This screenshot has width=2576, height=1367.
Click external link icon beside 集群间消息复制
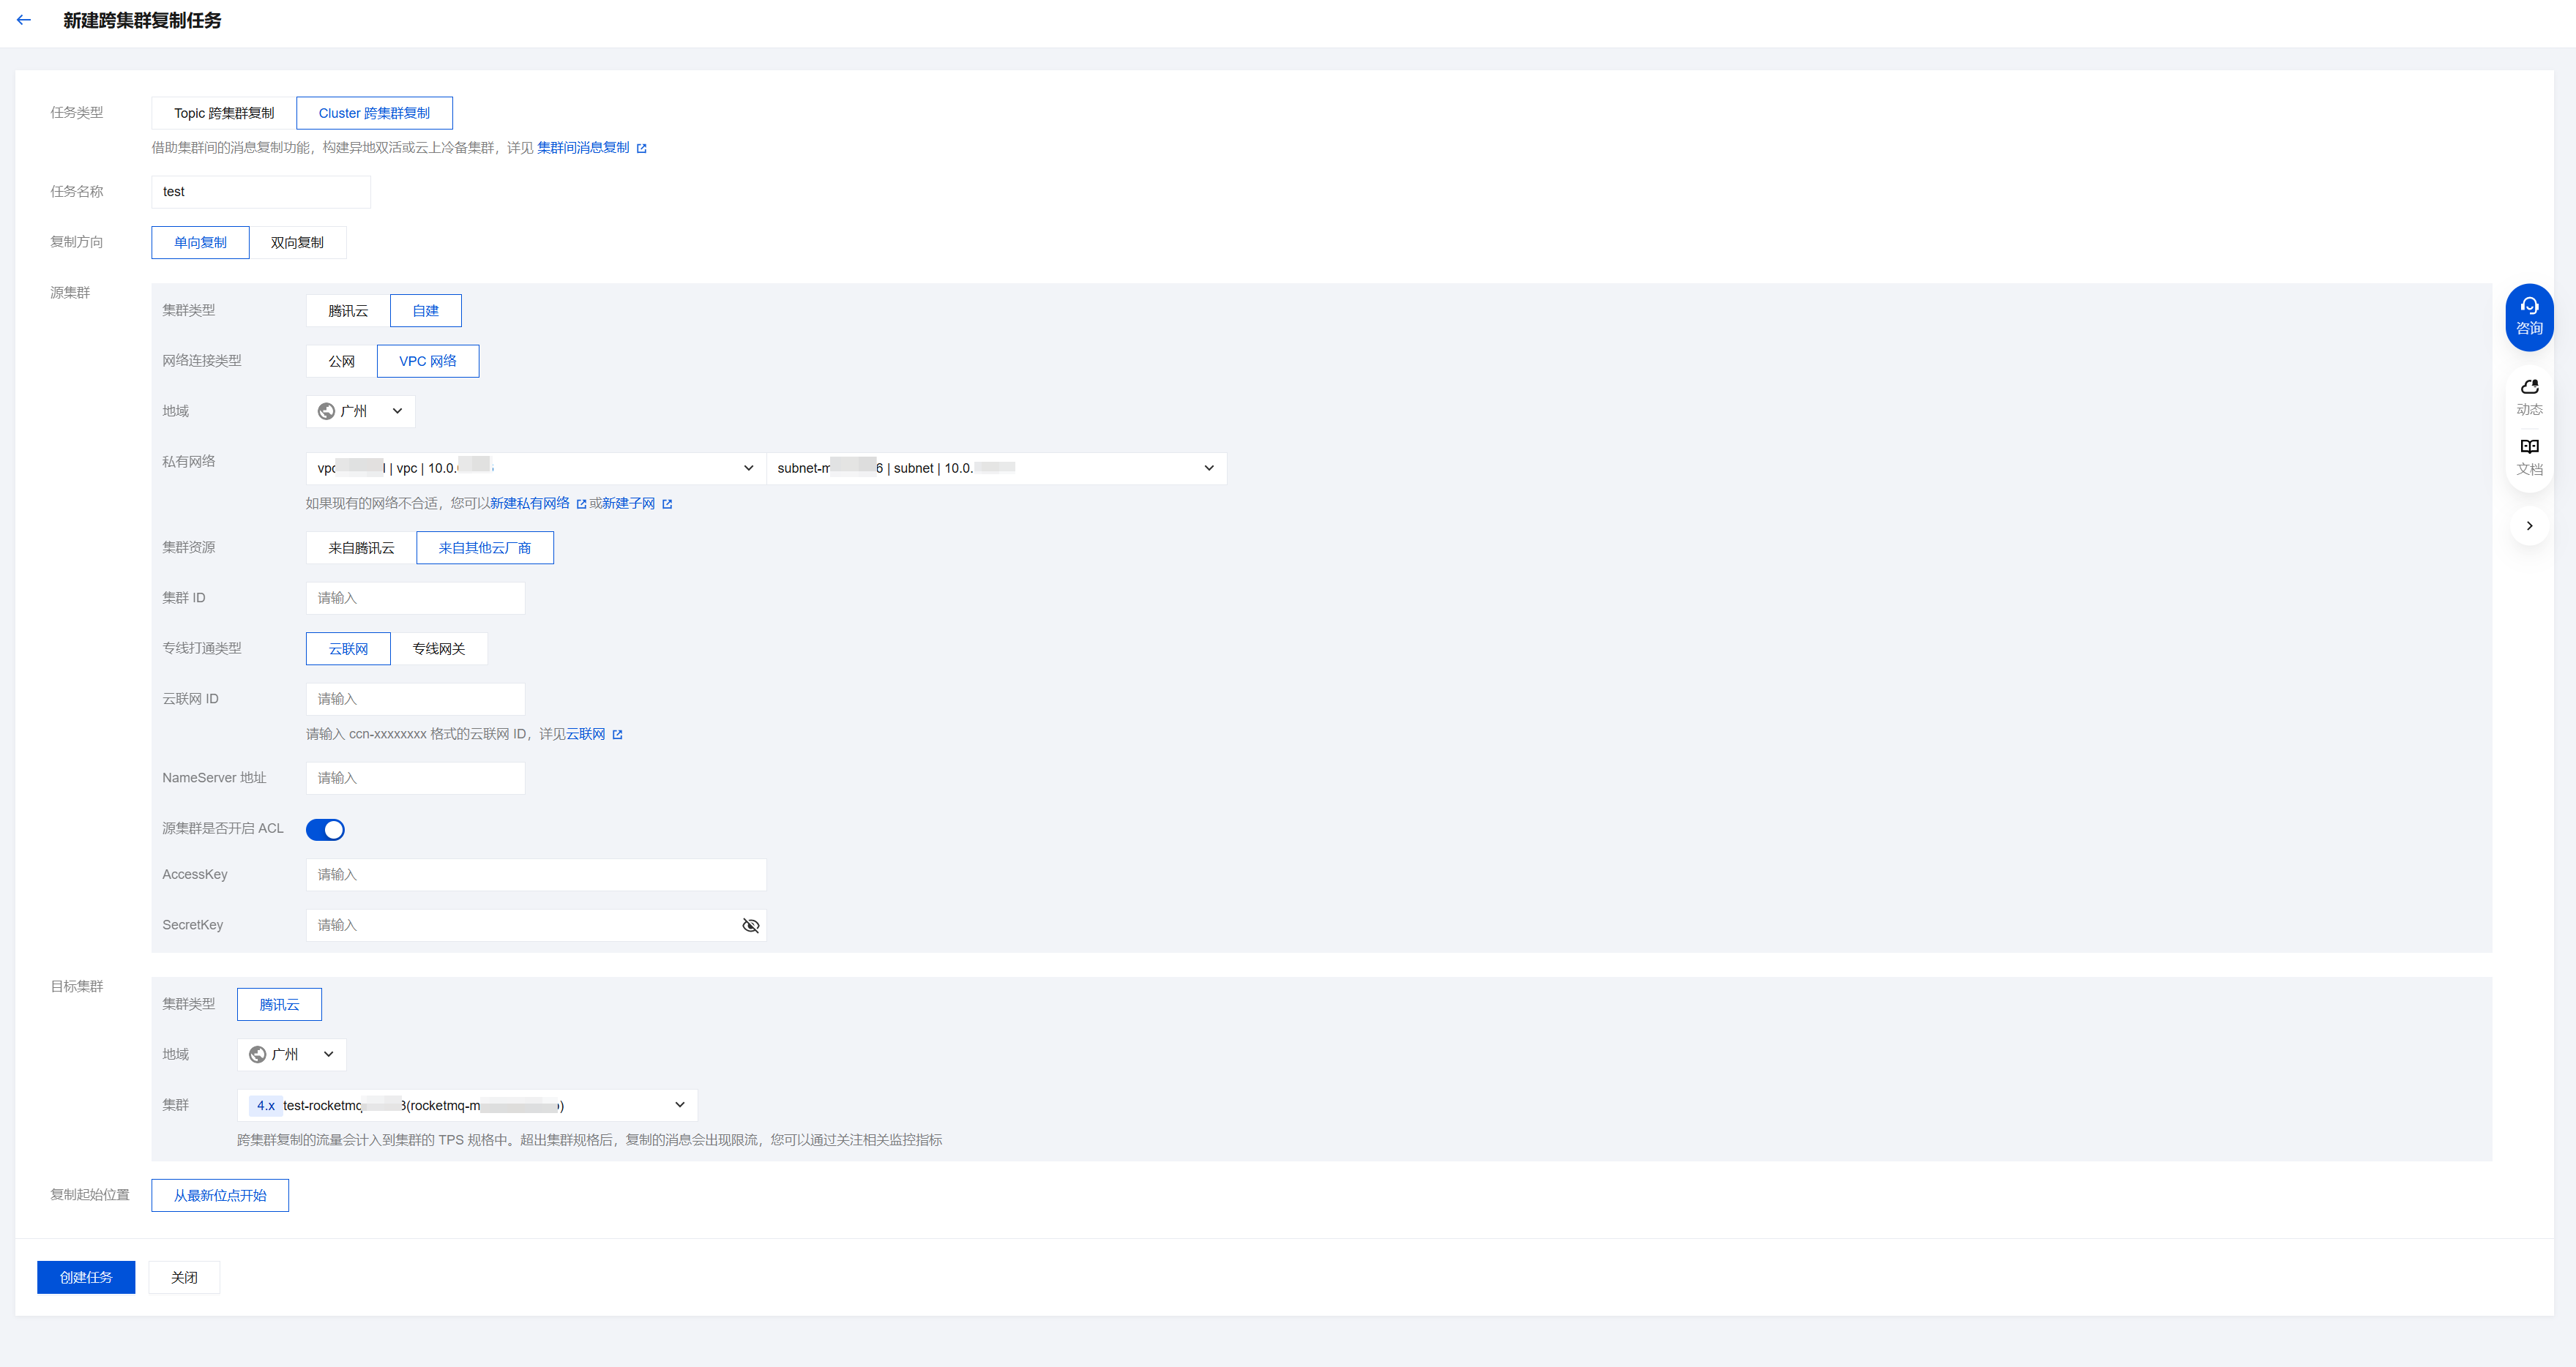click(x=642, y=149)
